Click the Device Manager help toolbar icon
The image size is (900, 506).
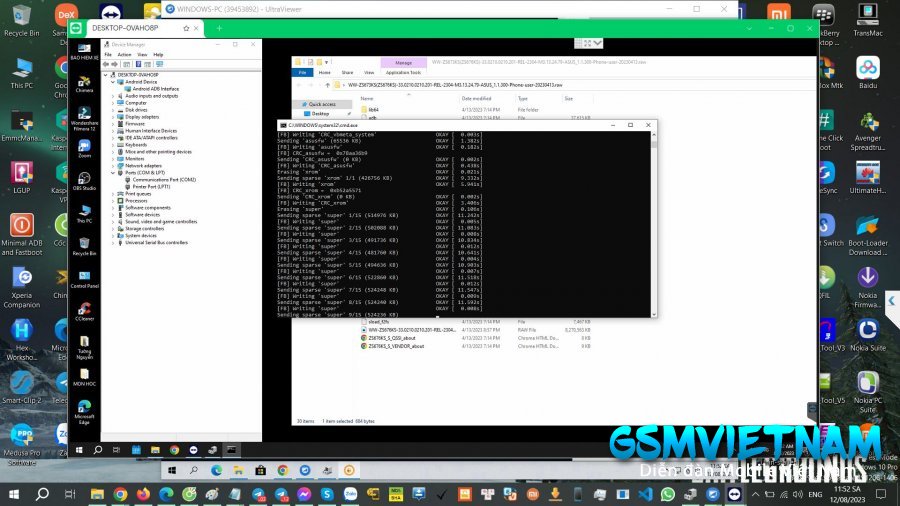coord(138,64)
